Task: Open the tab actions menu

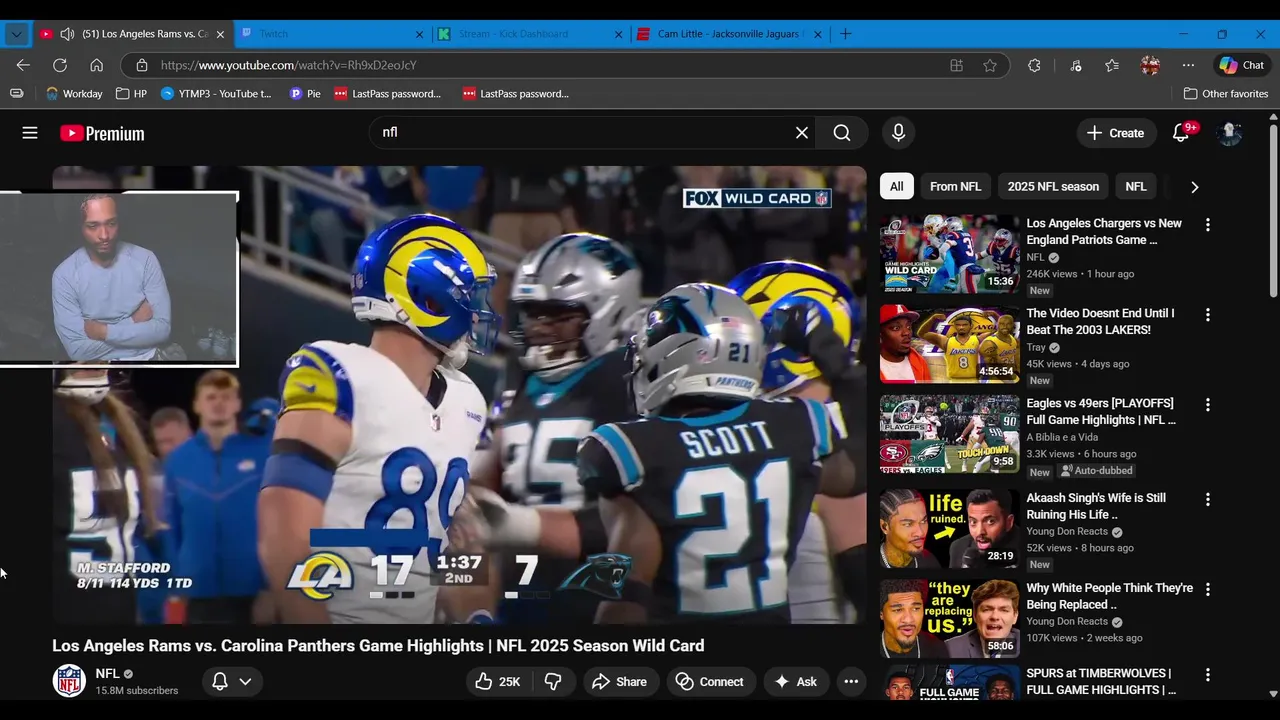Action: pyautogui.click(x=16, y=34)
